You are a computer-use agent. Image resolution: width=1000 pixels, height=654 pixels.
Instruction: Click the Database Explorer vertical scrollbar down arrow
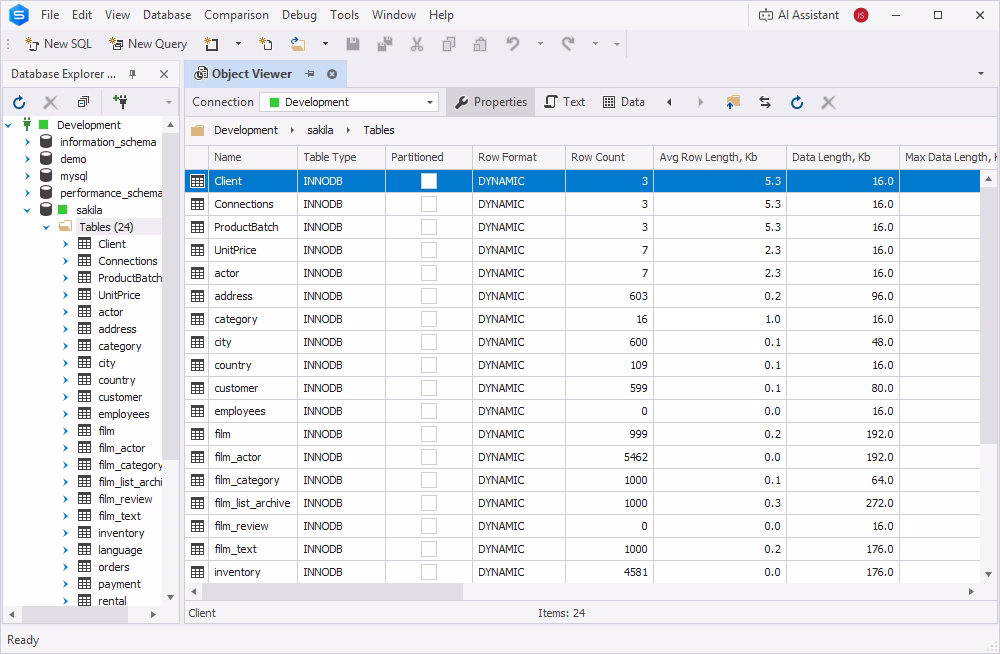170,598
